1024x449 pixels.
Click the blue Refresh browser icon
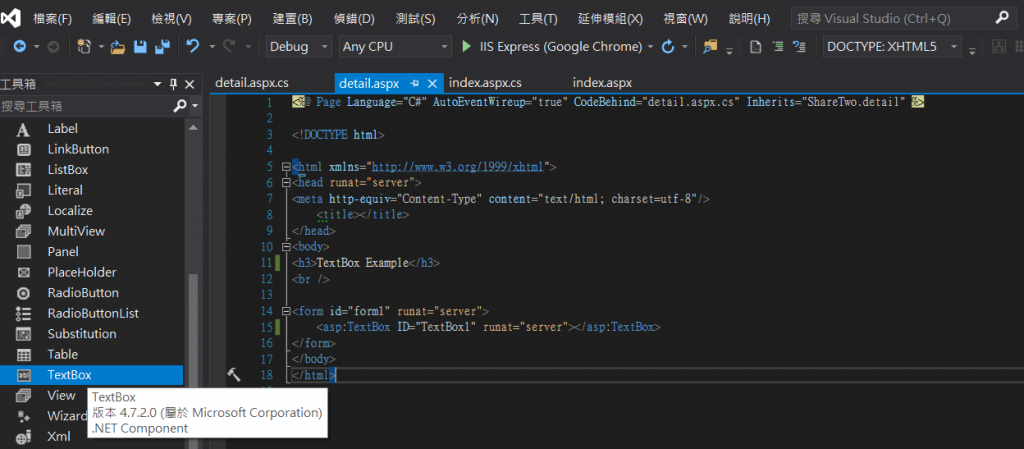coord(667,47)
